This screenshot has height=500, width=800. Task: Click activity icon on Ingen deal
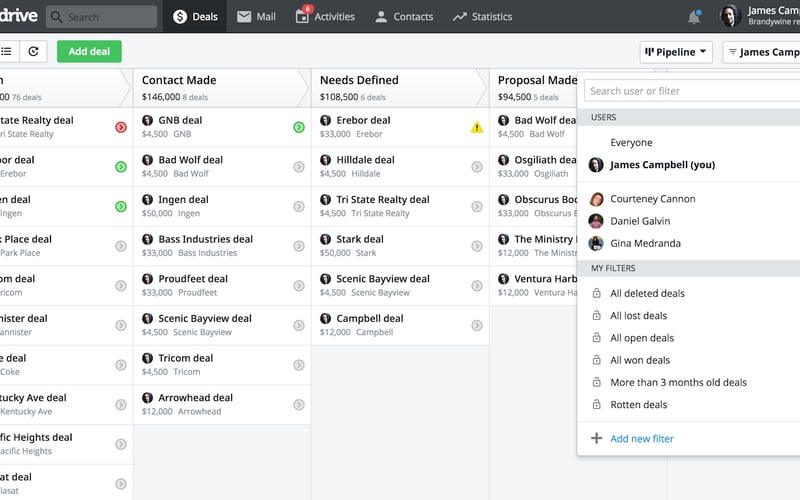coord(299,207)
